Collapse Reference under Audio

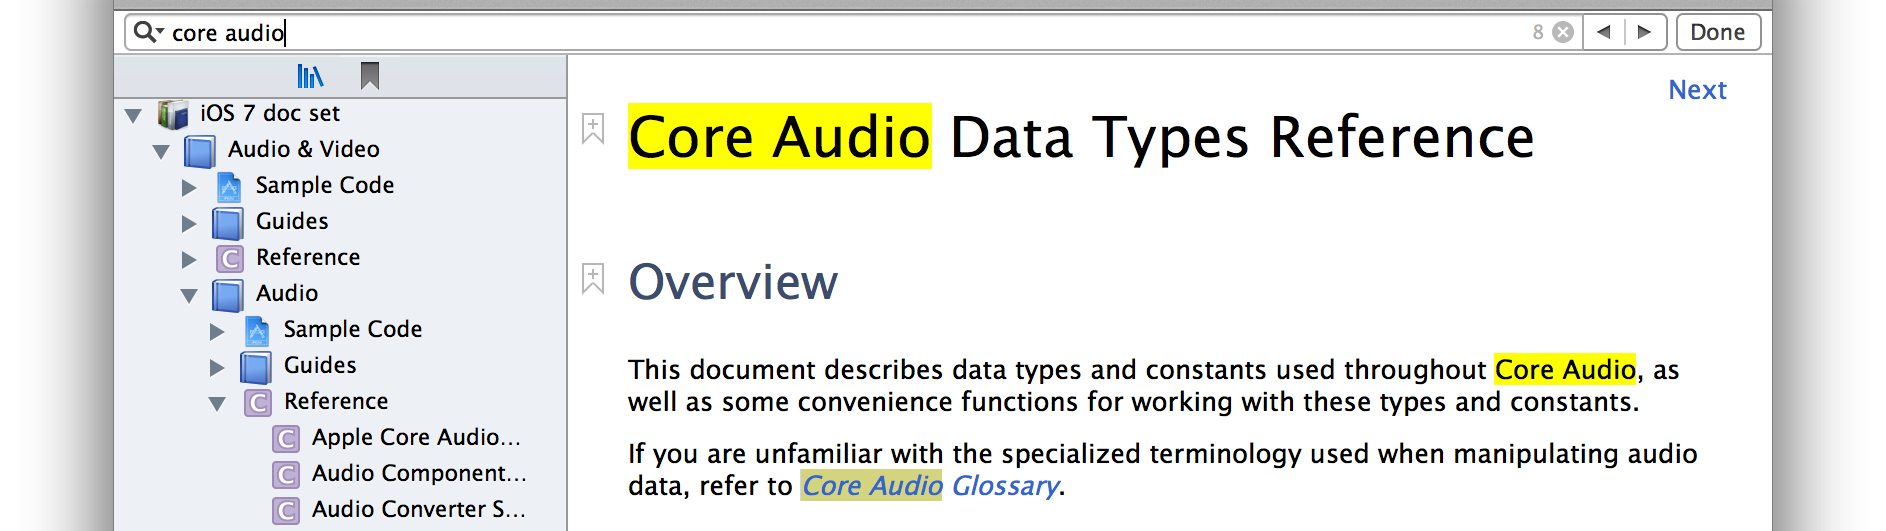217,404
